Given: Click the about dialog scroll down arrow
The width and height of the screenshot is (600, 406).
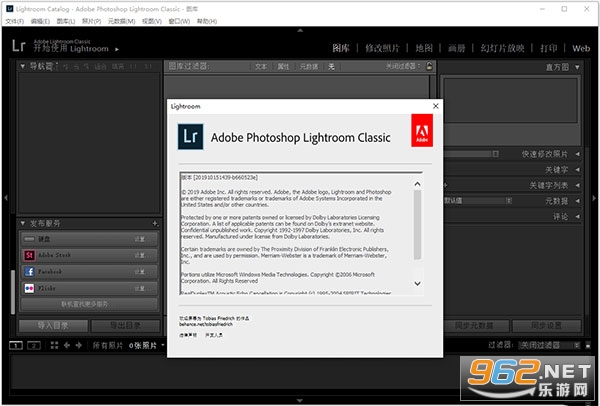Looking at the screenshot, I should 417,284.
